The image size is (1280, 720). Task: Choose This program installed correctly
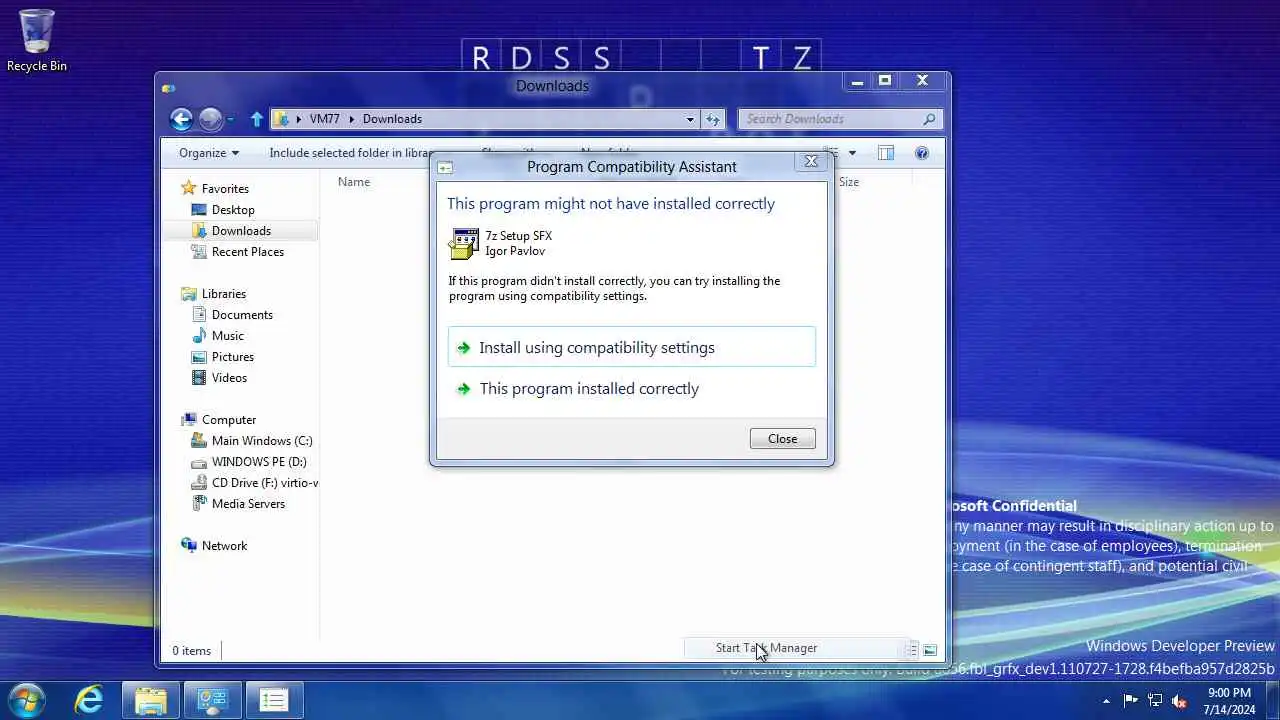point(632,388)
